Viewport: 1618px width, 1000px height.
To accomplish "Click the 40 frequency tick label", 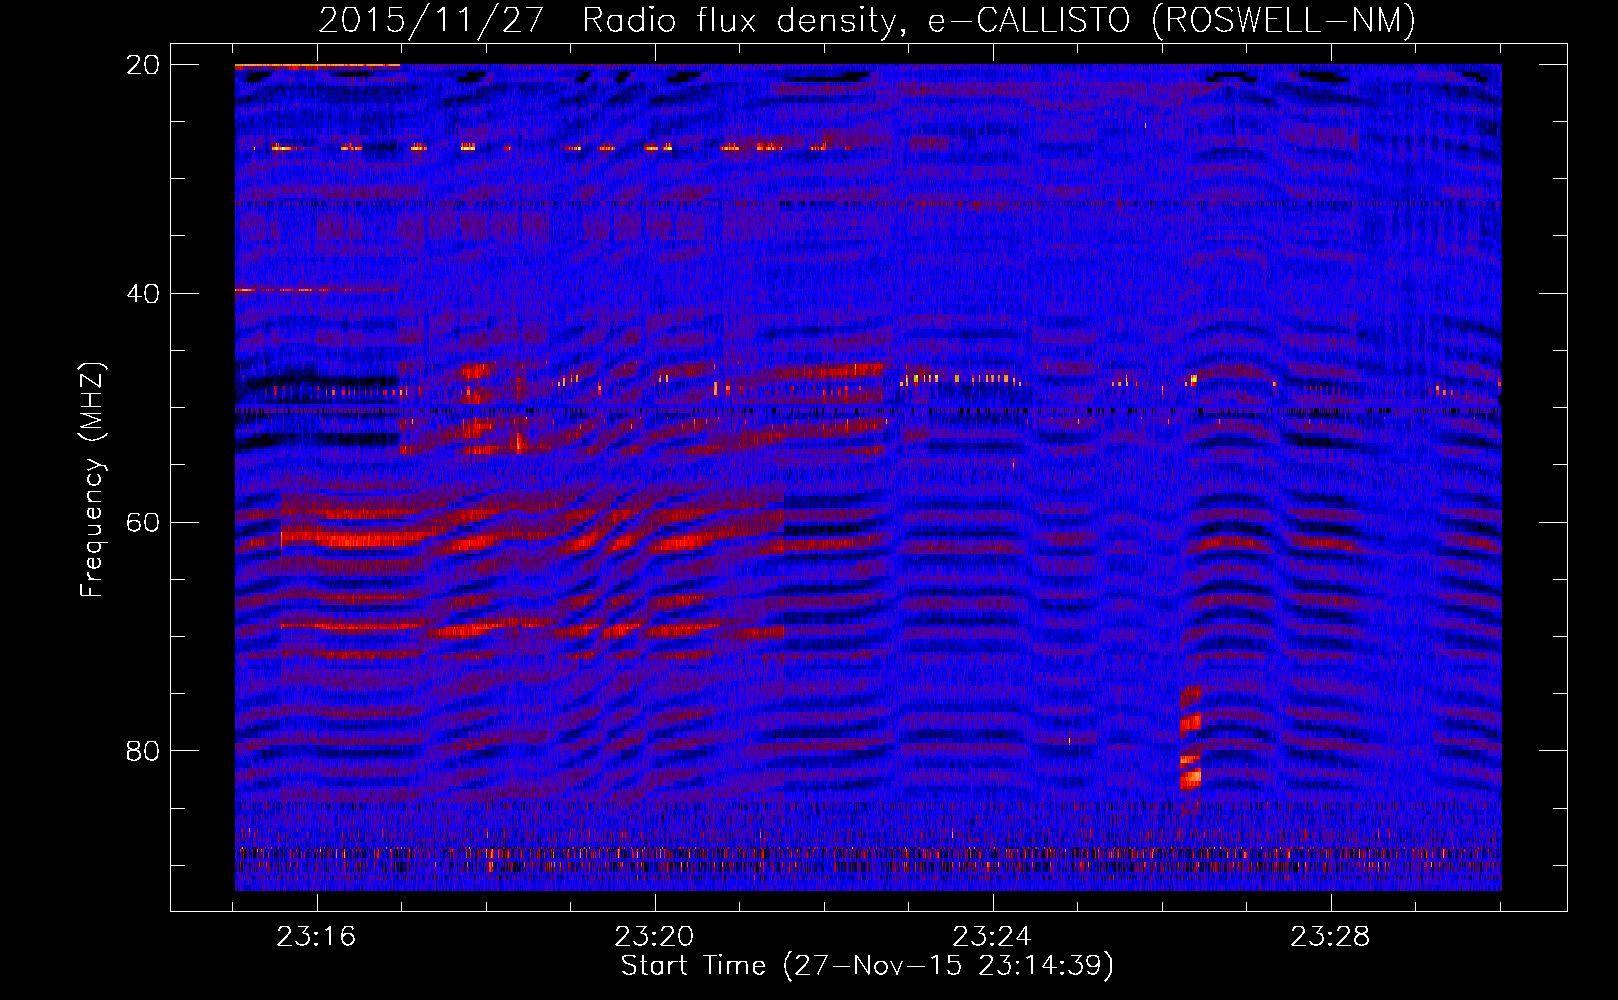I will 143,294.
